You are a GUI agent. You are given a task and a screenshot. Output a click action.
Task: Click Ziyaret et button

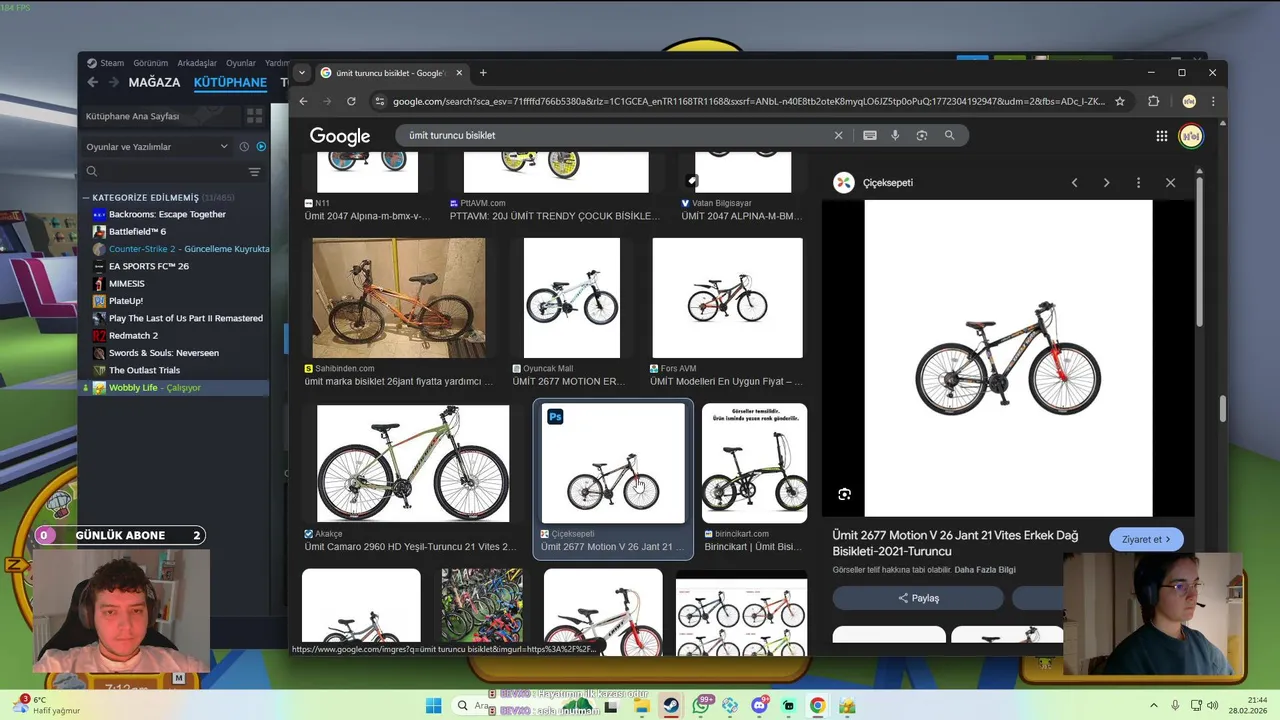(x=1146, y=539)
